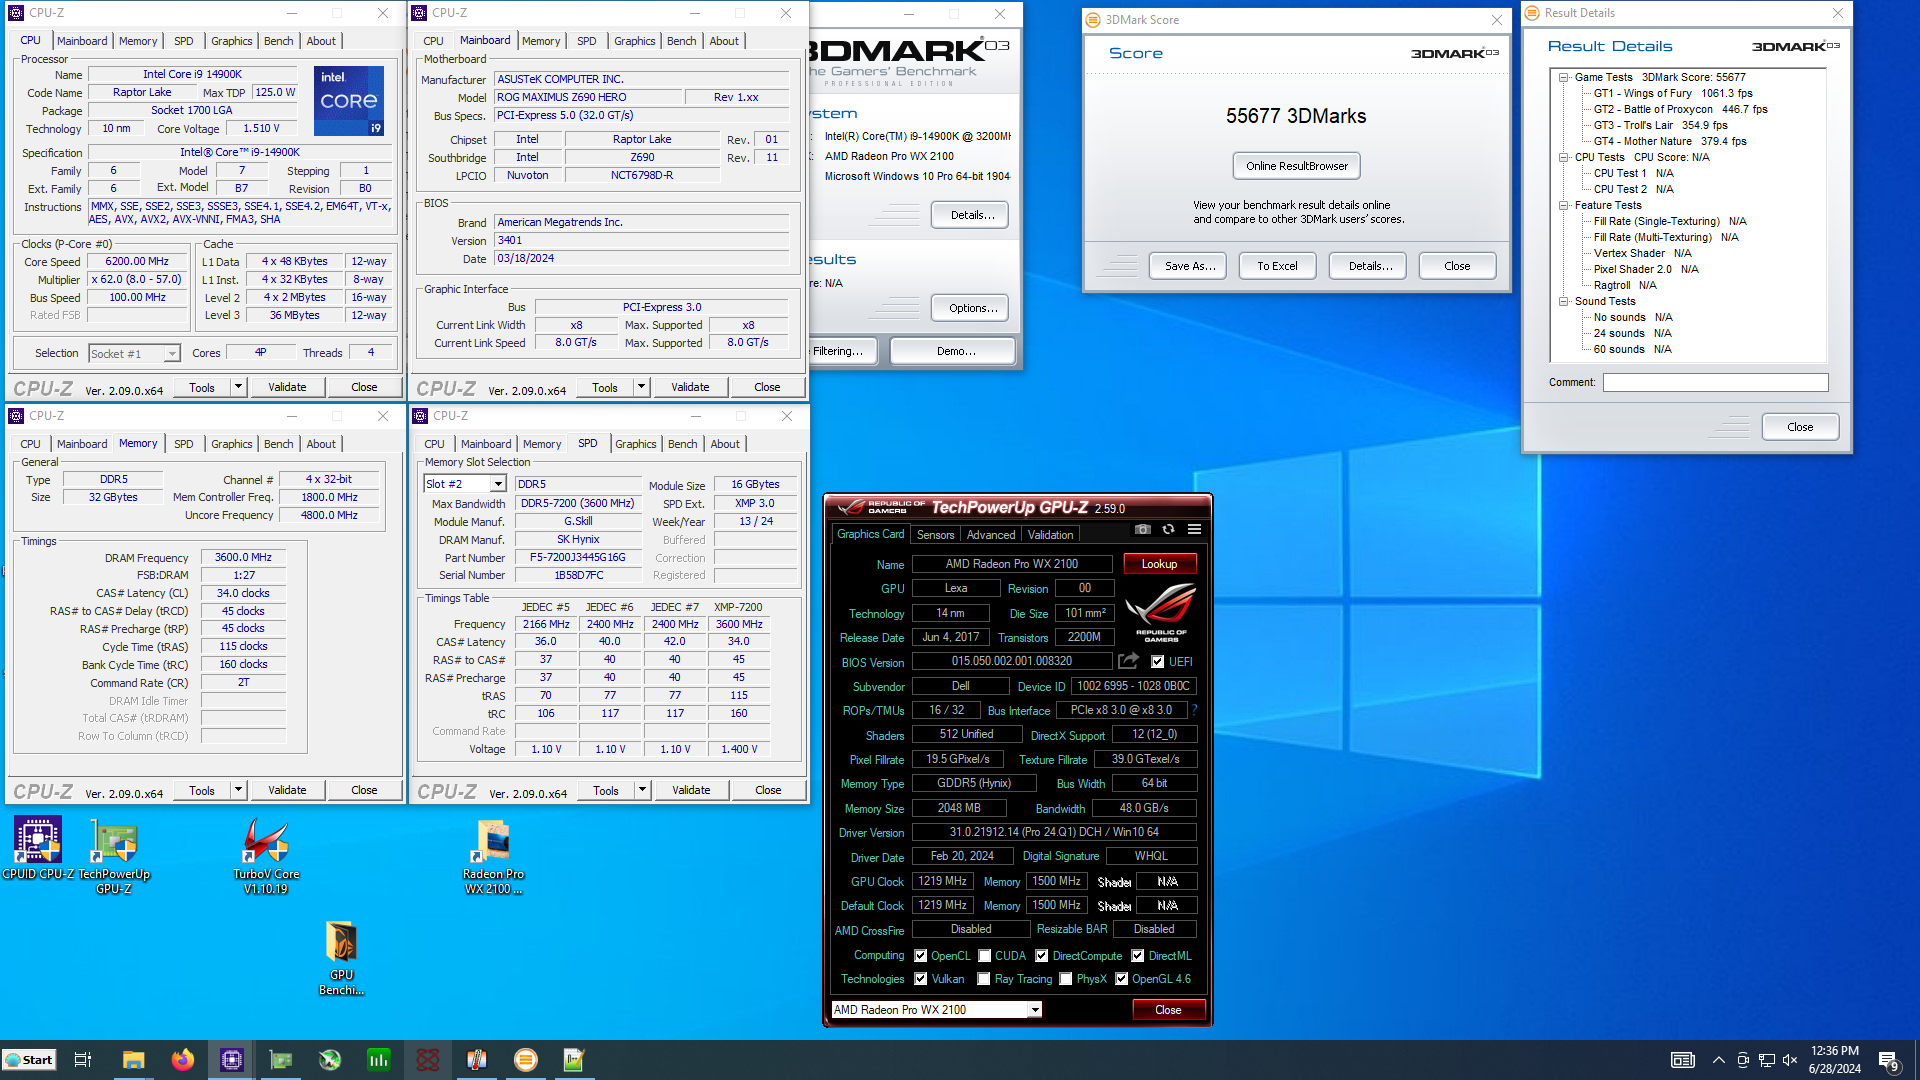The height and width of the screenshot is (1080, 1920).
Task: Open the Radeon Pro WX 2100 desktop icon
Action: pyautogui.click(x=493, y=856)
